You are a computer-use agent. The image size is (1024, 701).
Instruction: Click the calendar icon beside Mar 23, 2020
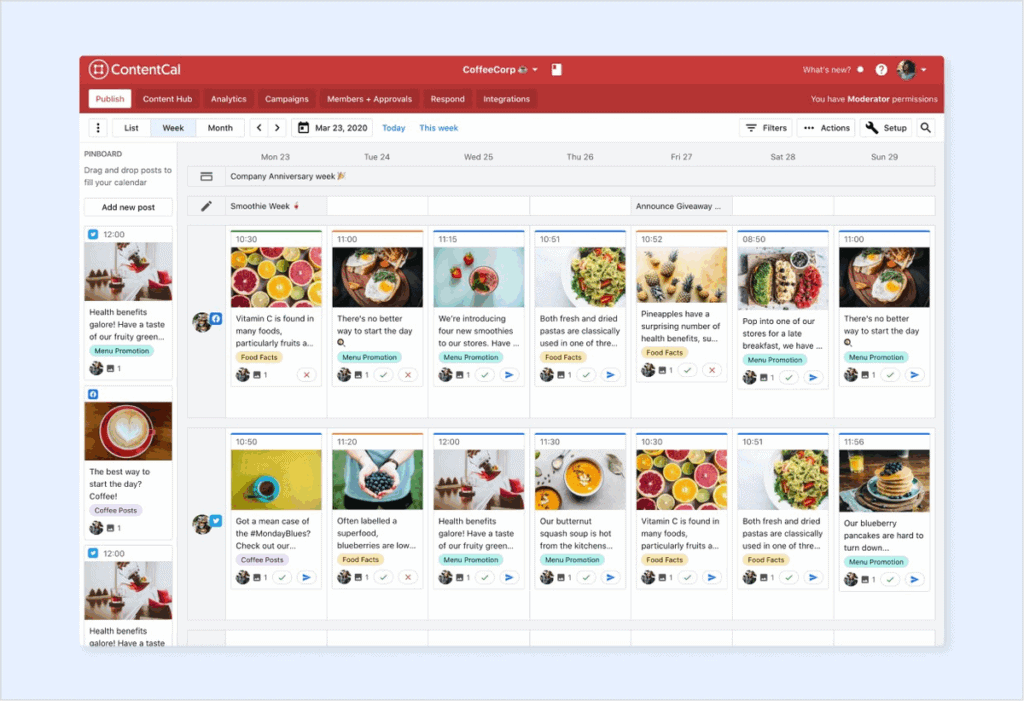[302, 128]
